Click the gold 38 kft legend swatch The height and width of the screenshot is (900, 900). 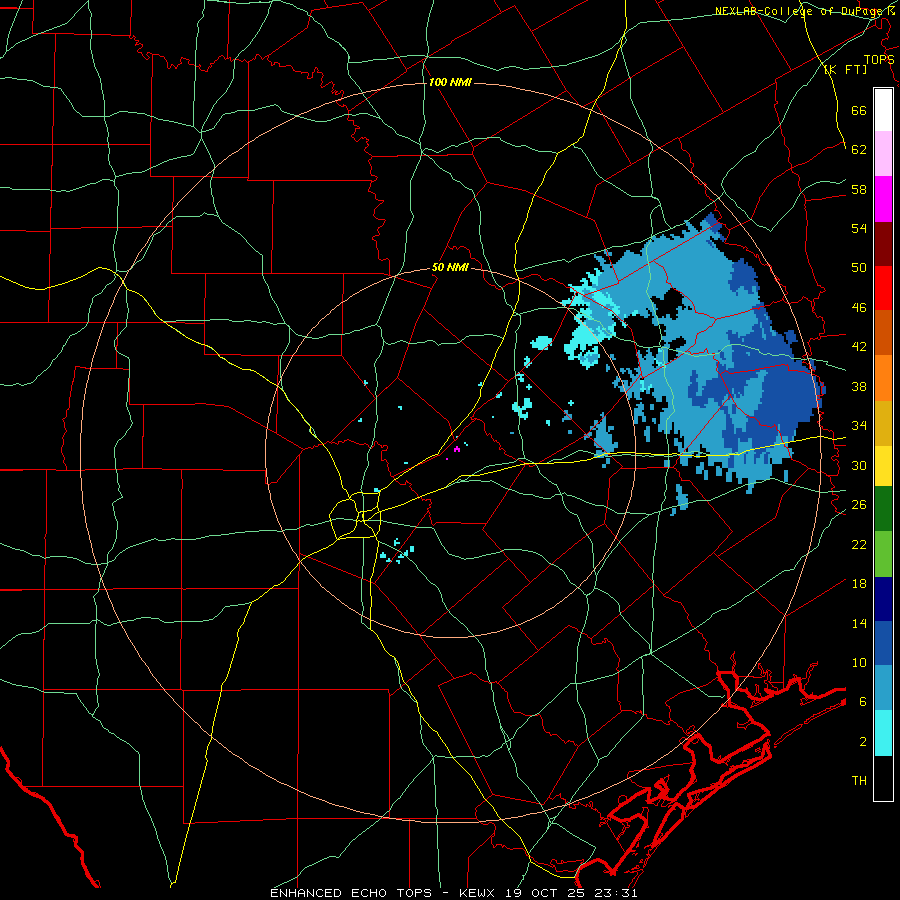[883, 423]
